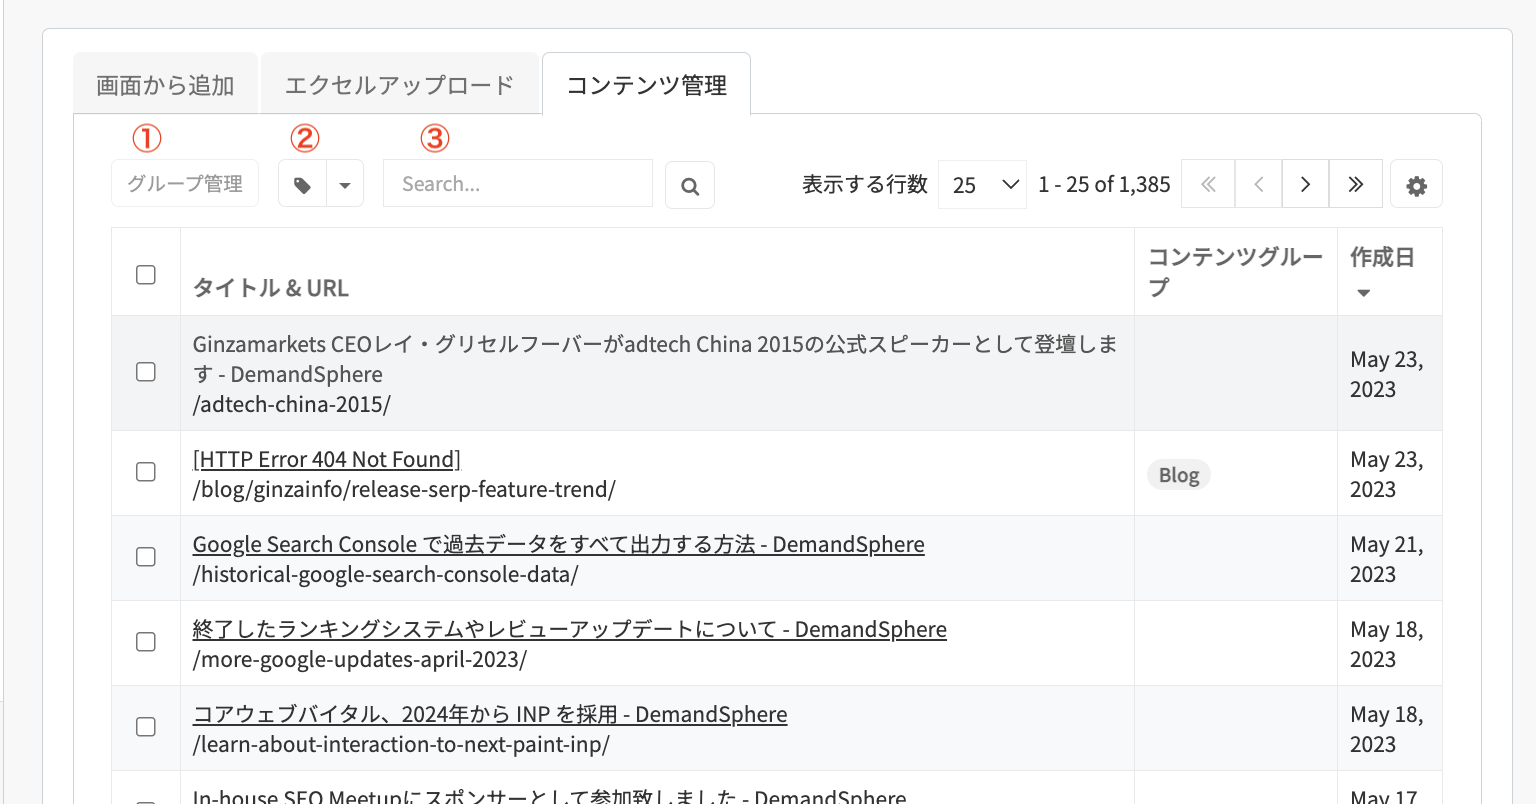
Task: Check the interaction-to-next-paint row checkbox
Action: [146, 727]
